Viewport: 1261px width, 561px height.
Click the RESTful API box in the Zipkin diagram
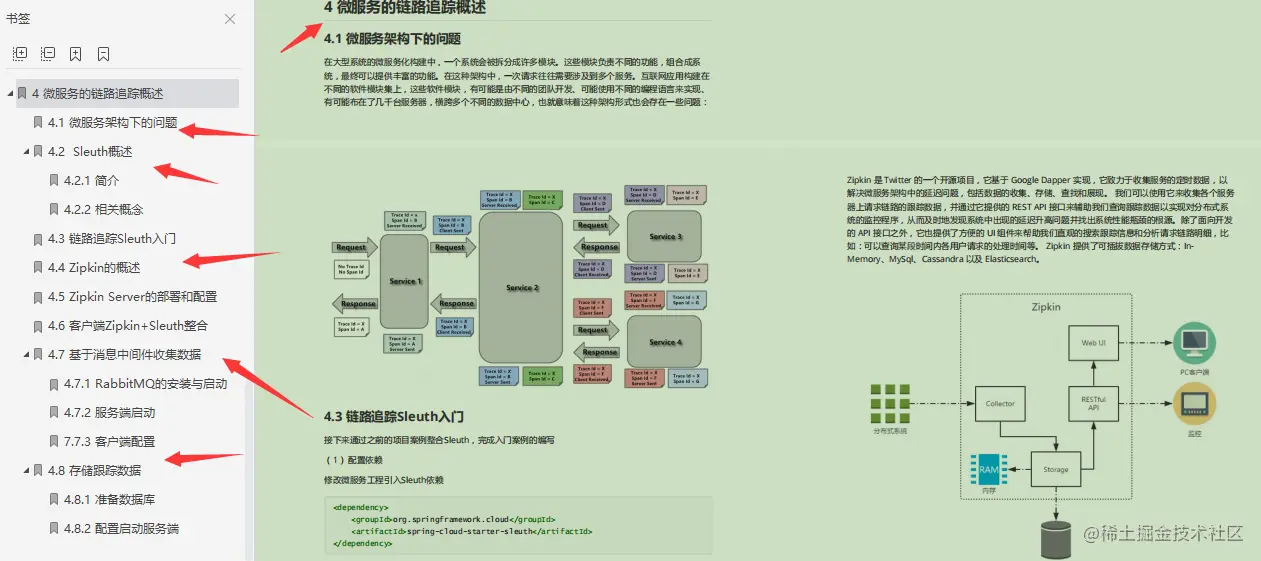1093,404
